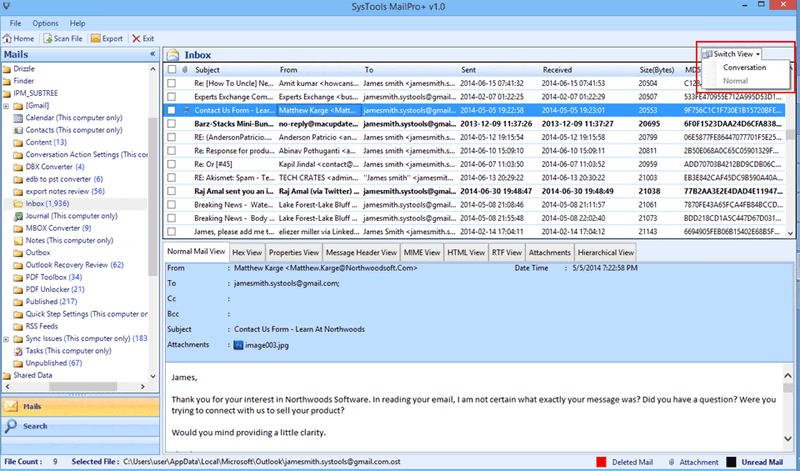The image size is (800, 471).
Task: Click the Contacts folder icon
Action: [18, 130]
